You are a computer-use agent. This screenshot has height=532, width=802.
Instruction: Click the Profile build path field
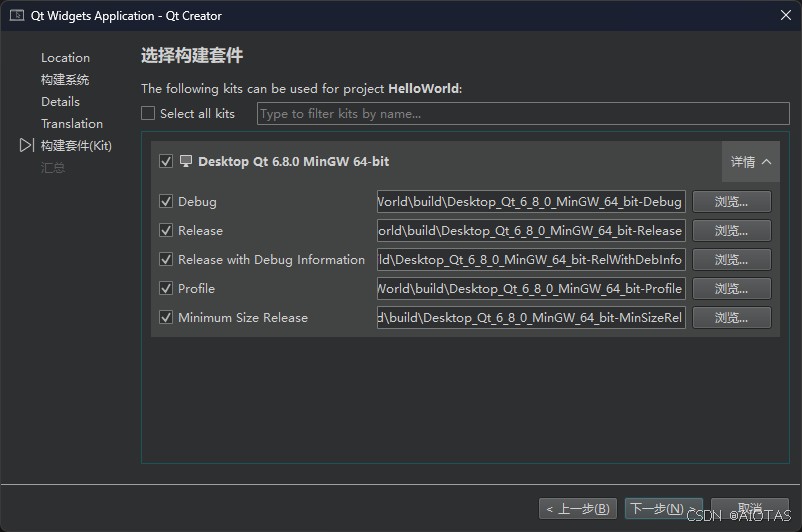point(531,289)
